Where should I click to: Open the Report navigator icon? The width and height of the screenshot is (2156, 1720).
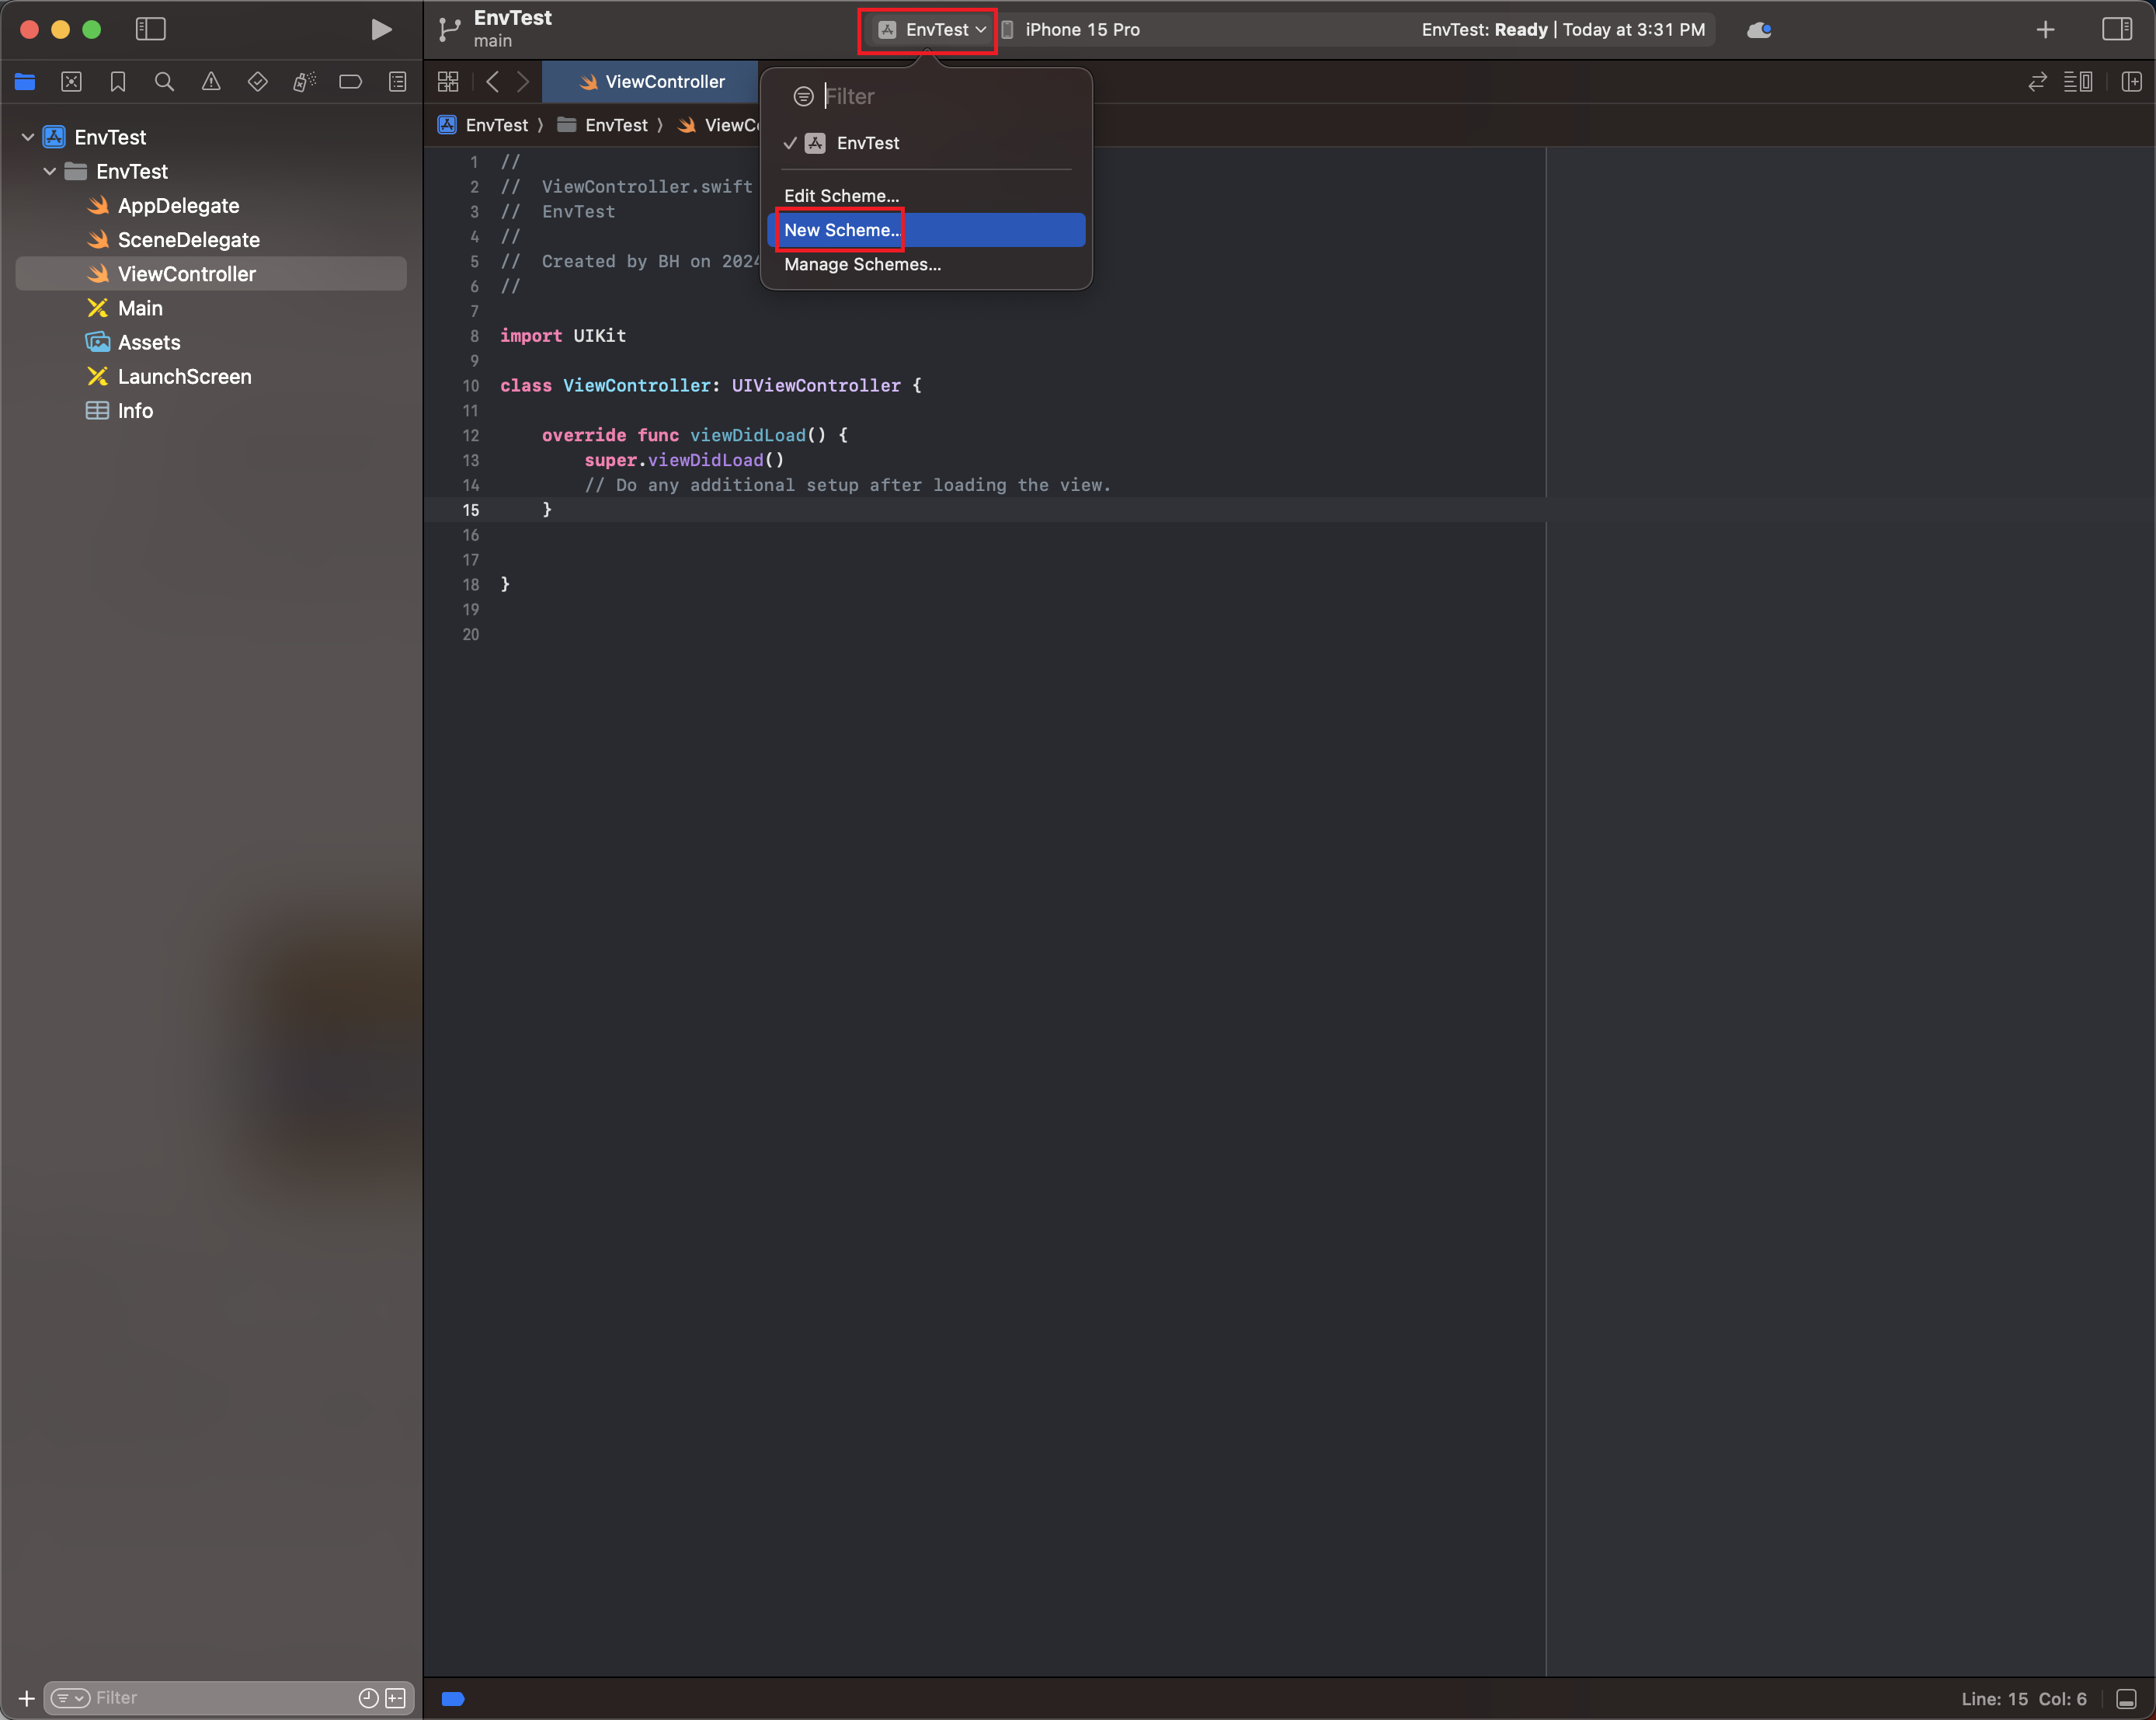pos(397,82)
